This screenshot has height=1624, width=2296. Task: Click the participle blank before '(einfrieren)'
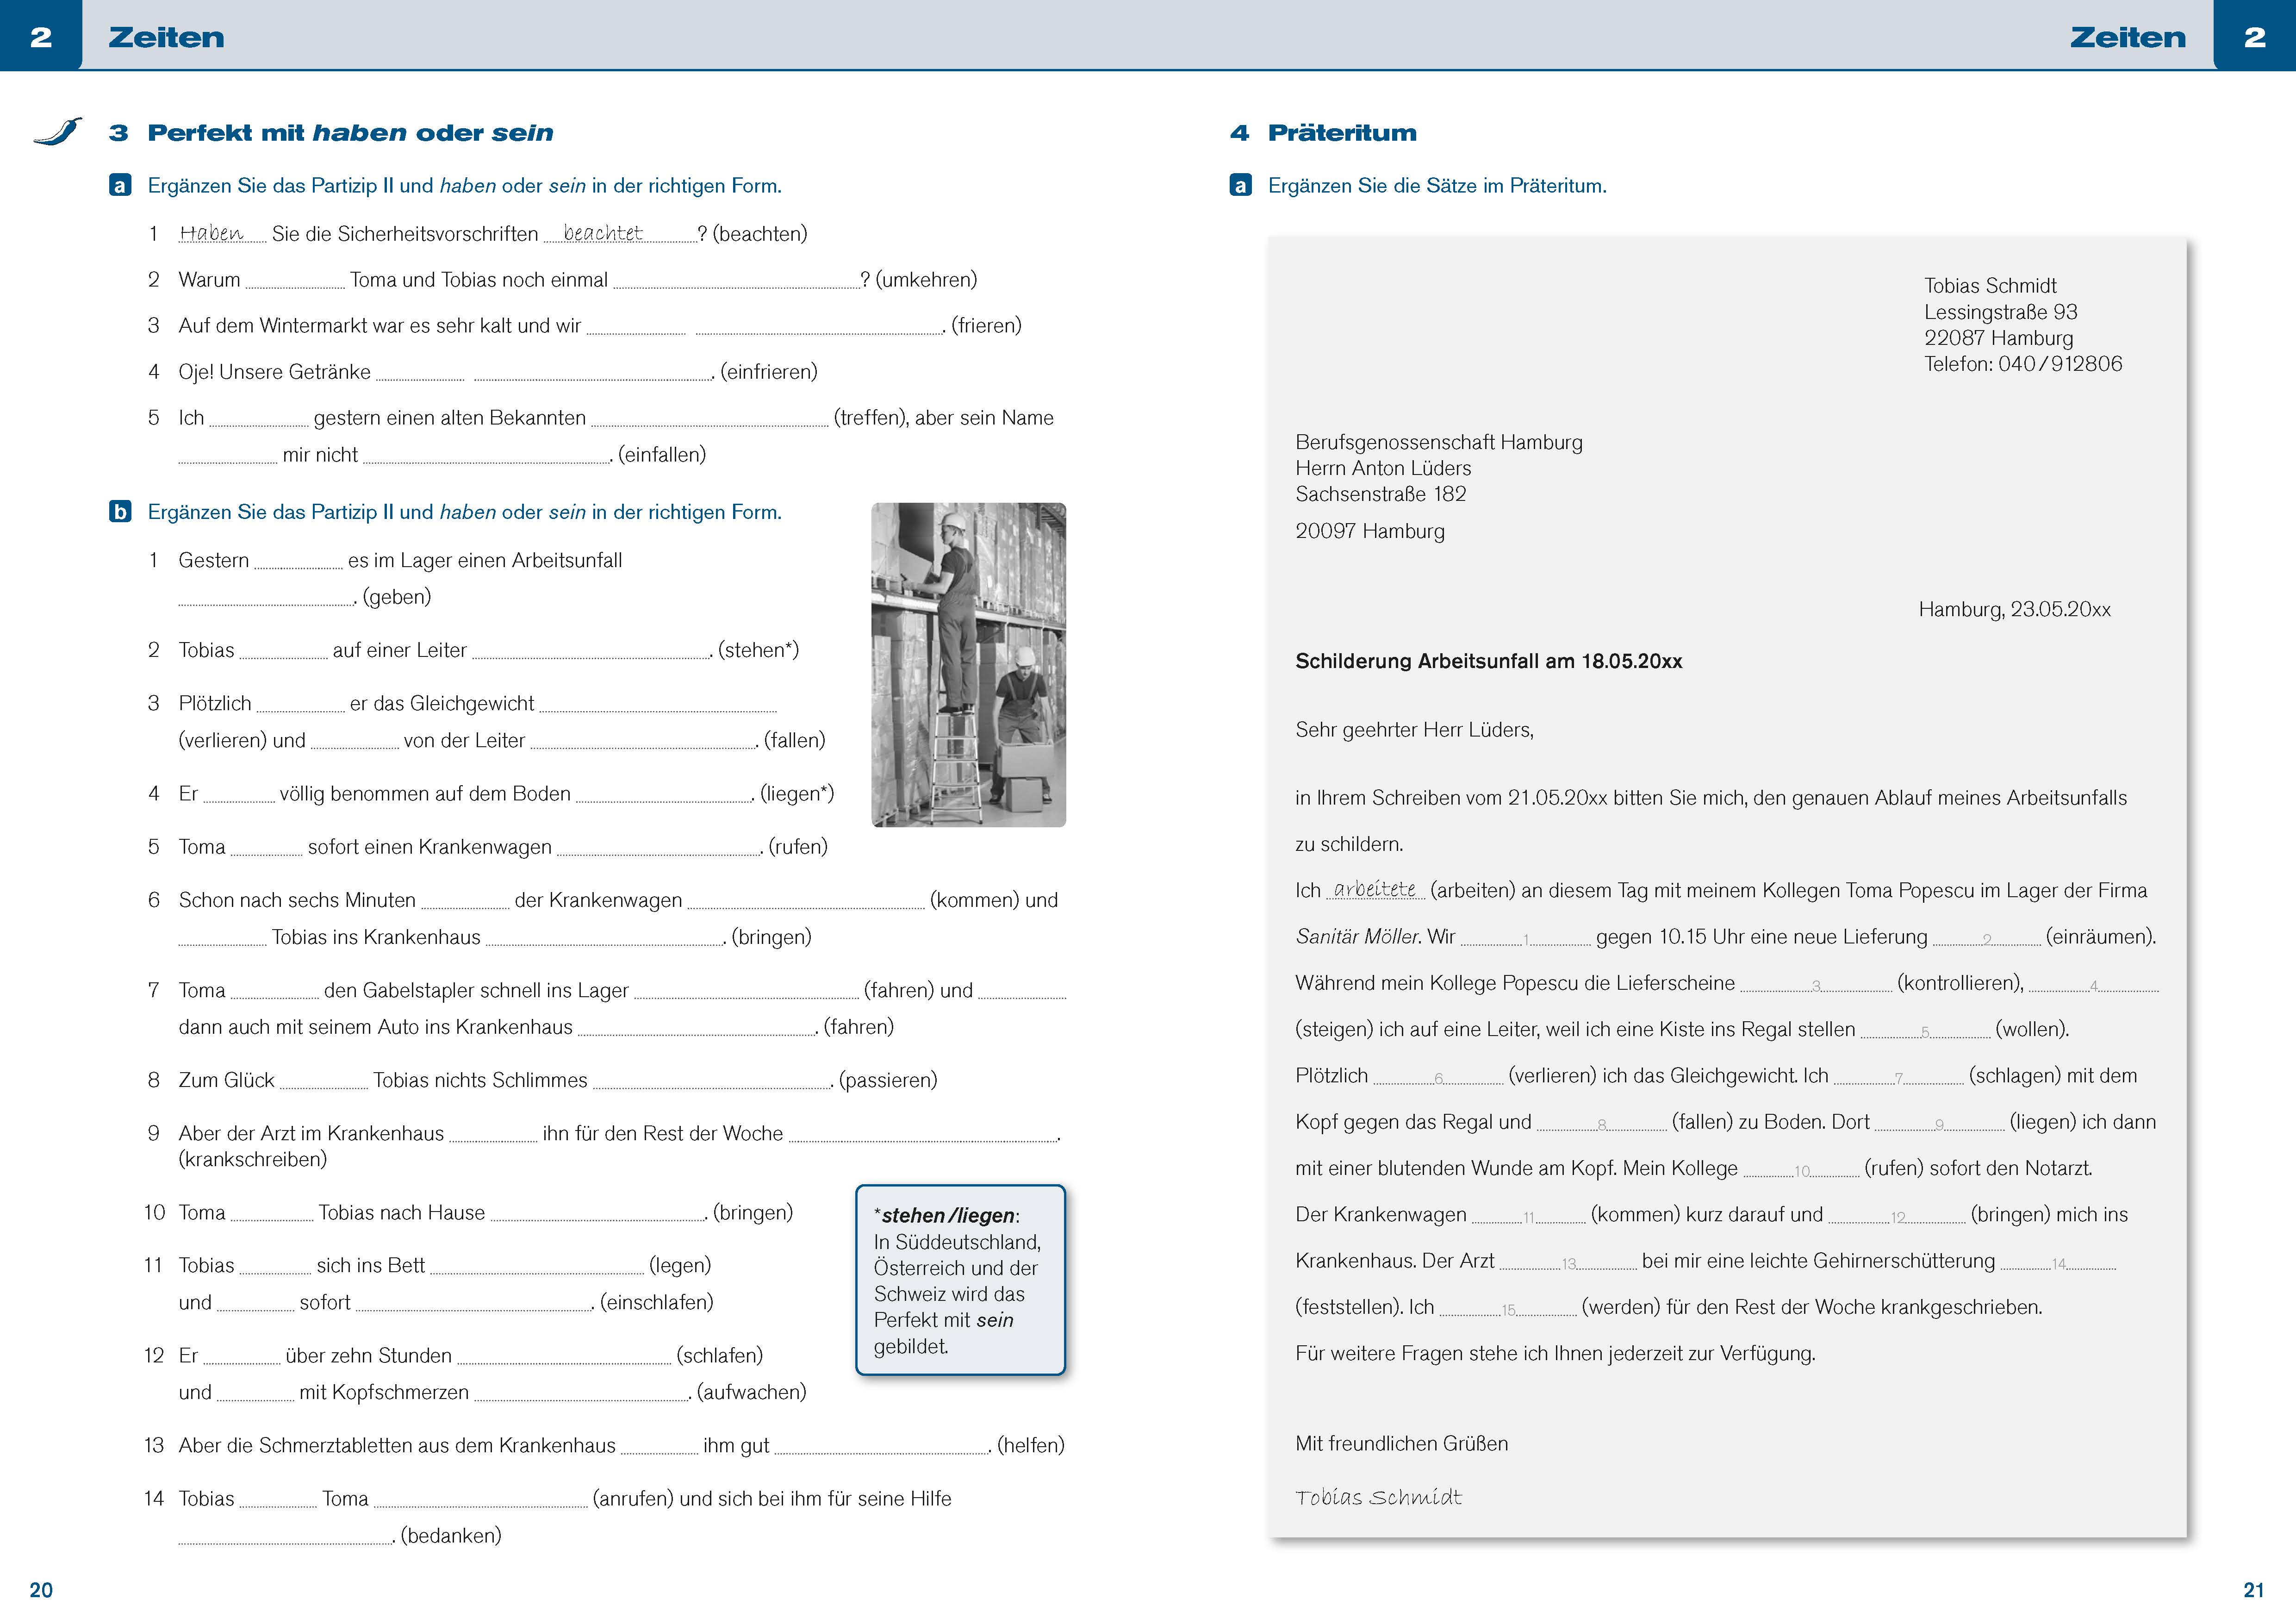[592, 373]
